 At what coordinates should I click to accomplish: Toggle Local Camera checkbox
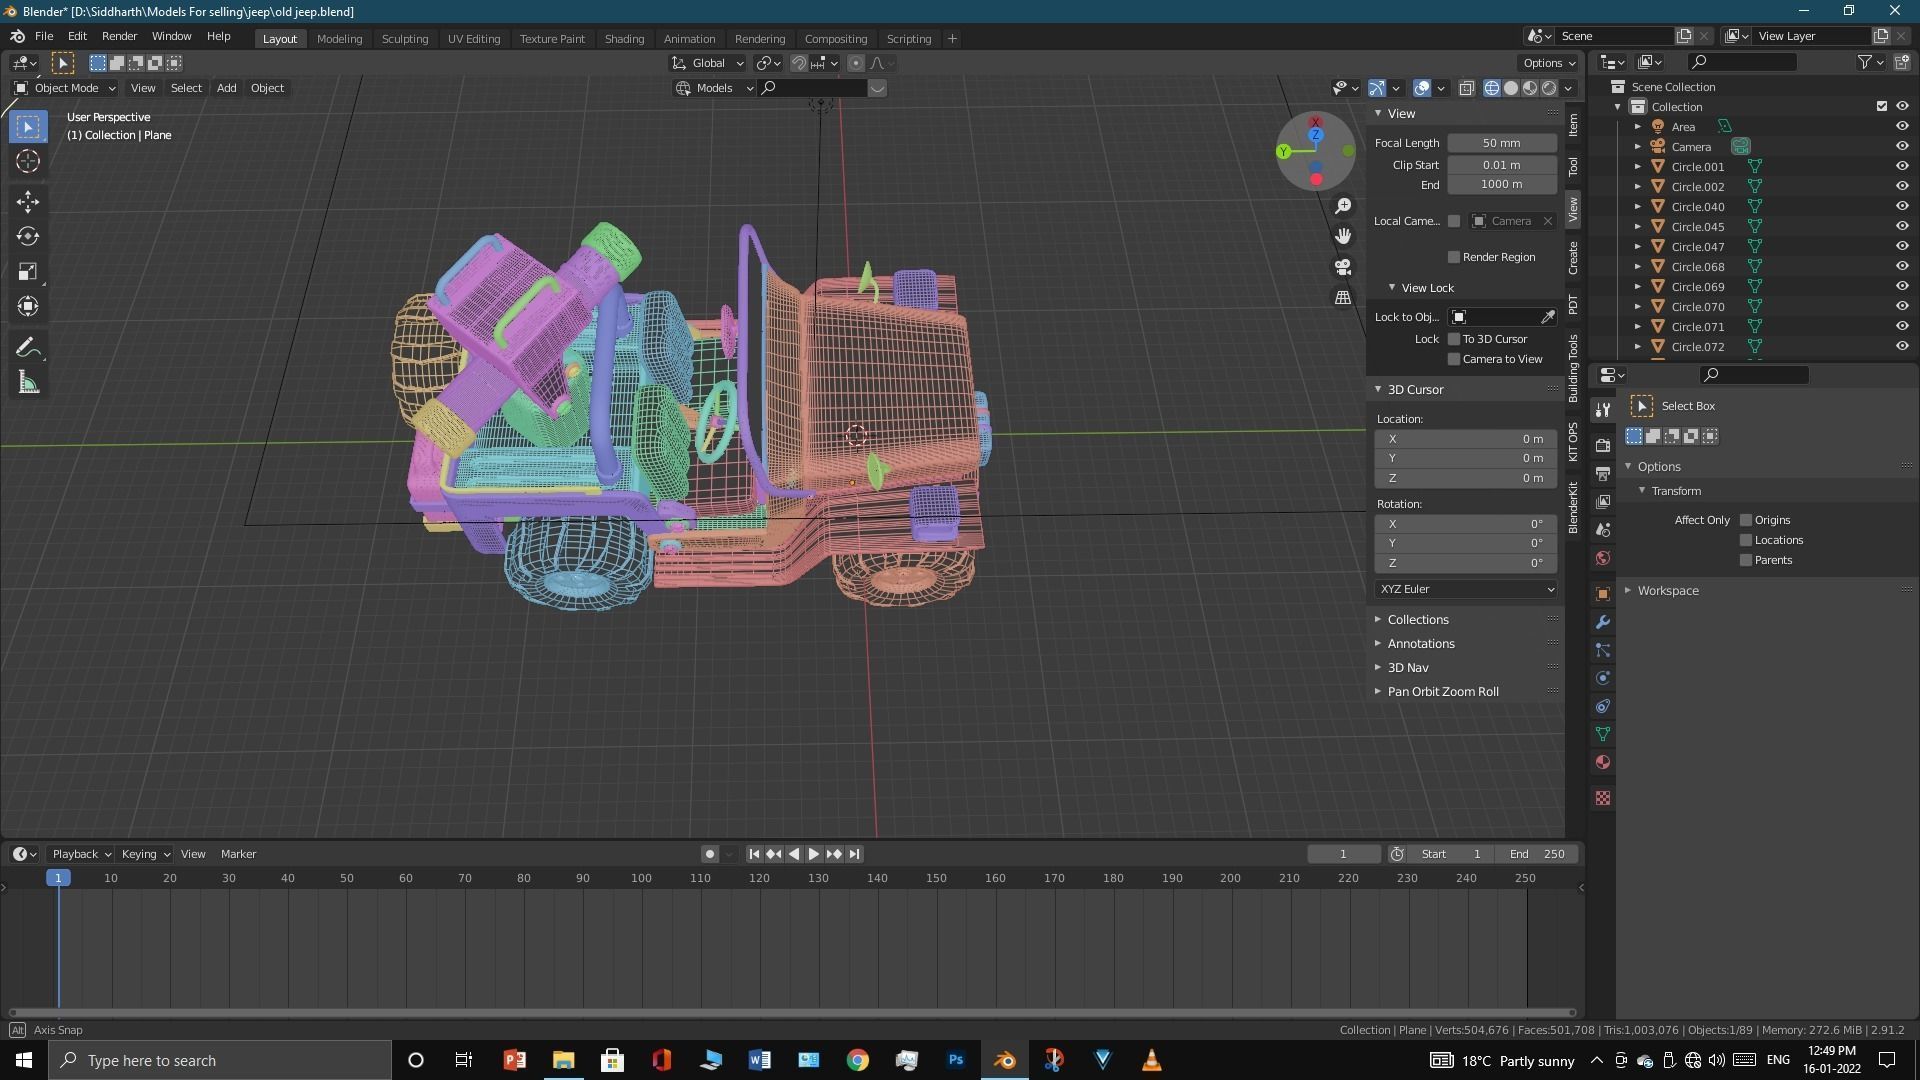click(1454, 221)
